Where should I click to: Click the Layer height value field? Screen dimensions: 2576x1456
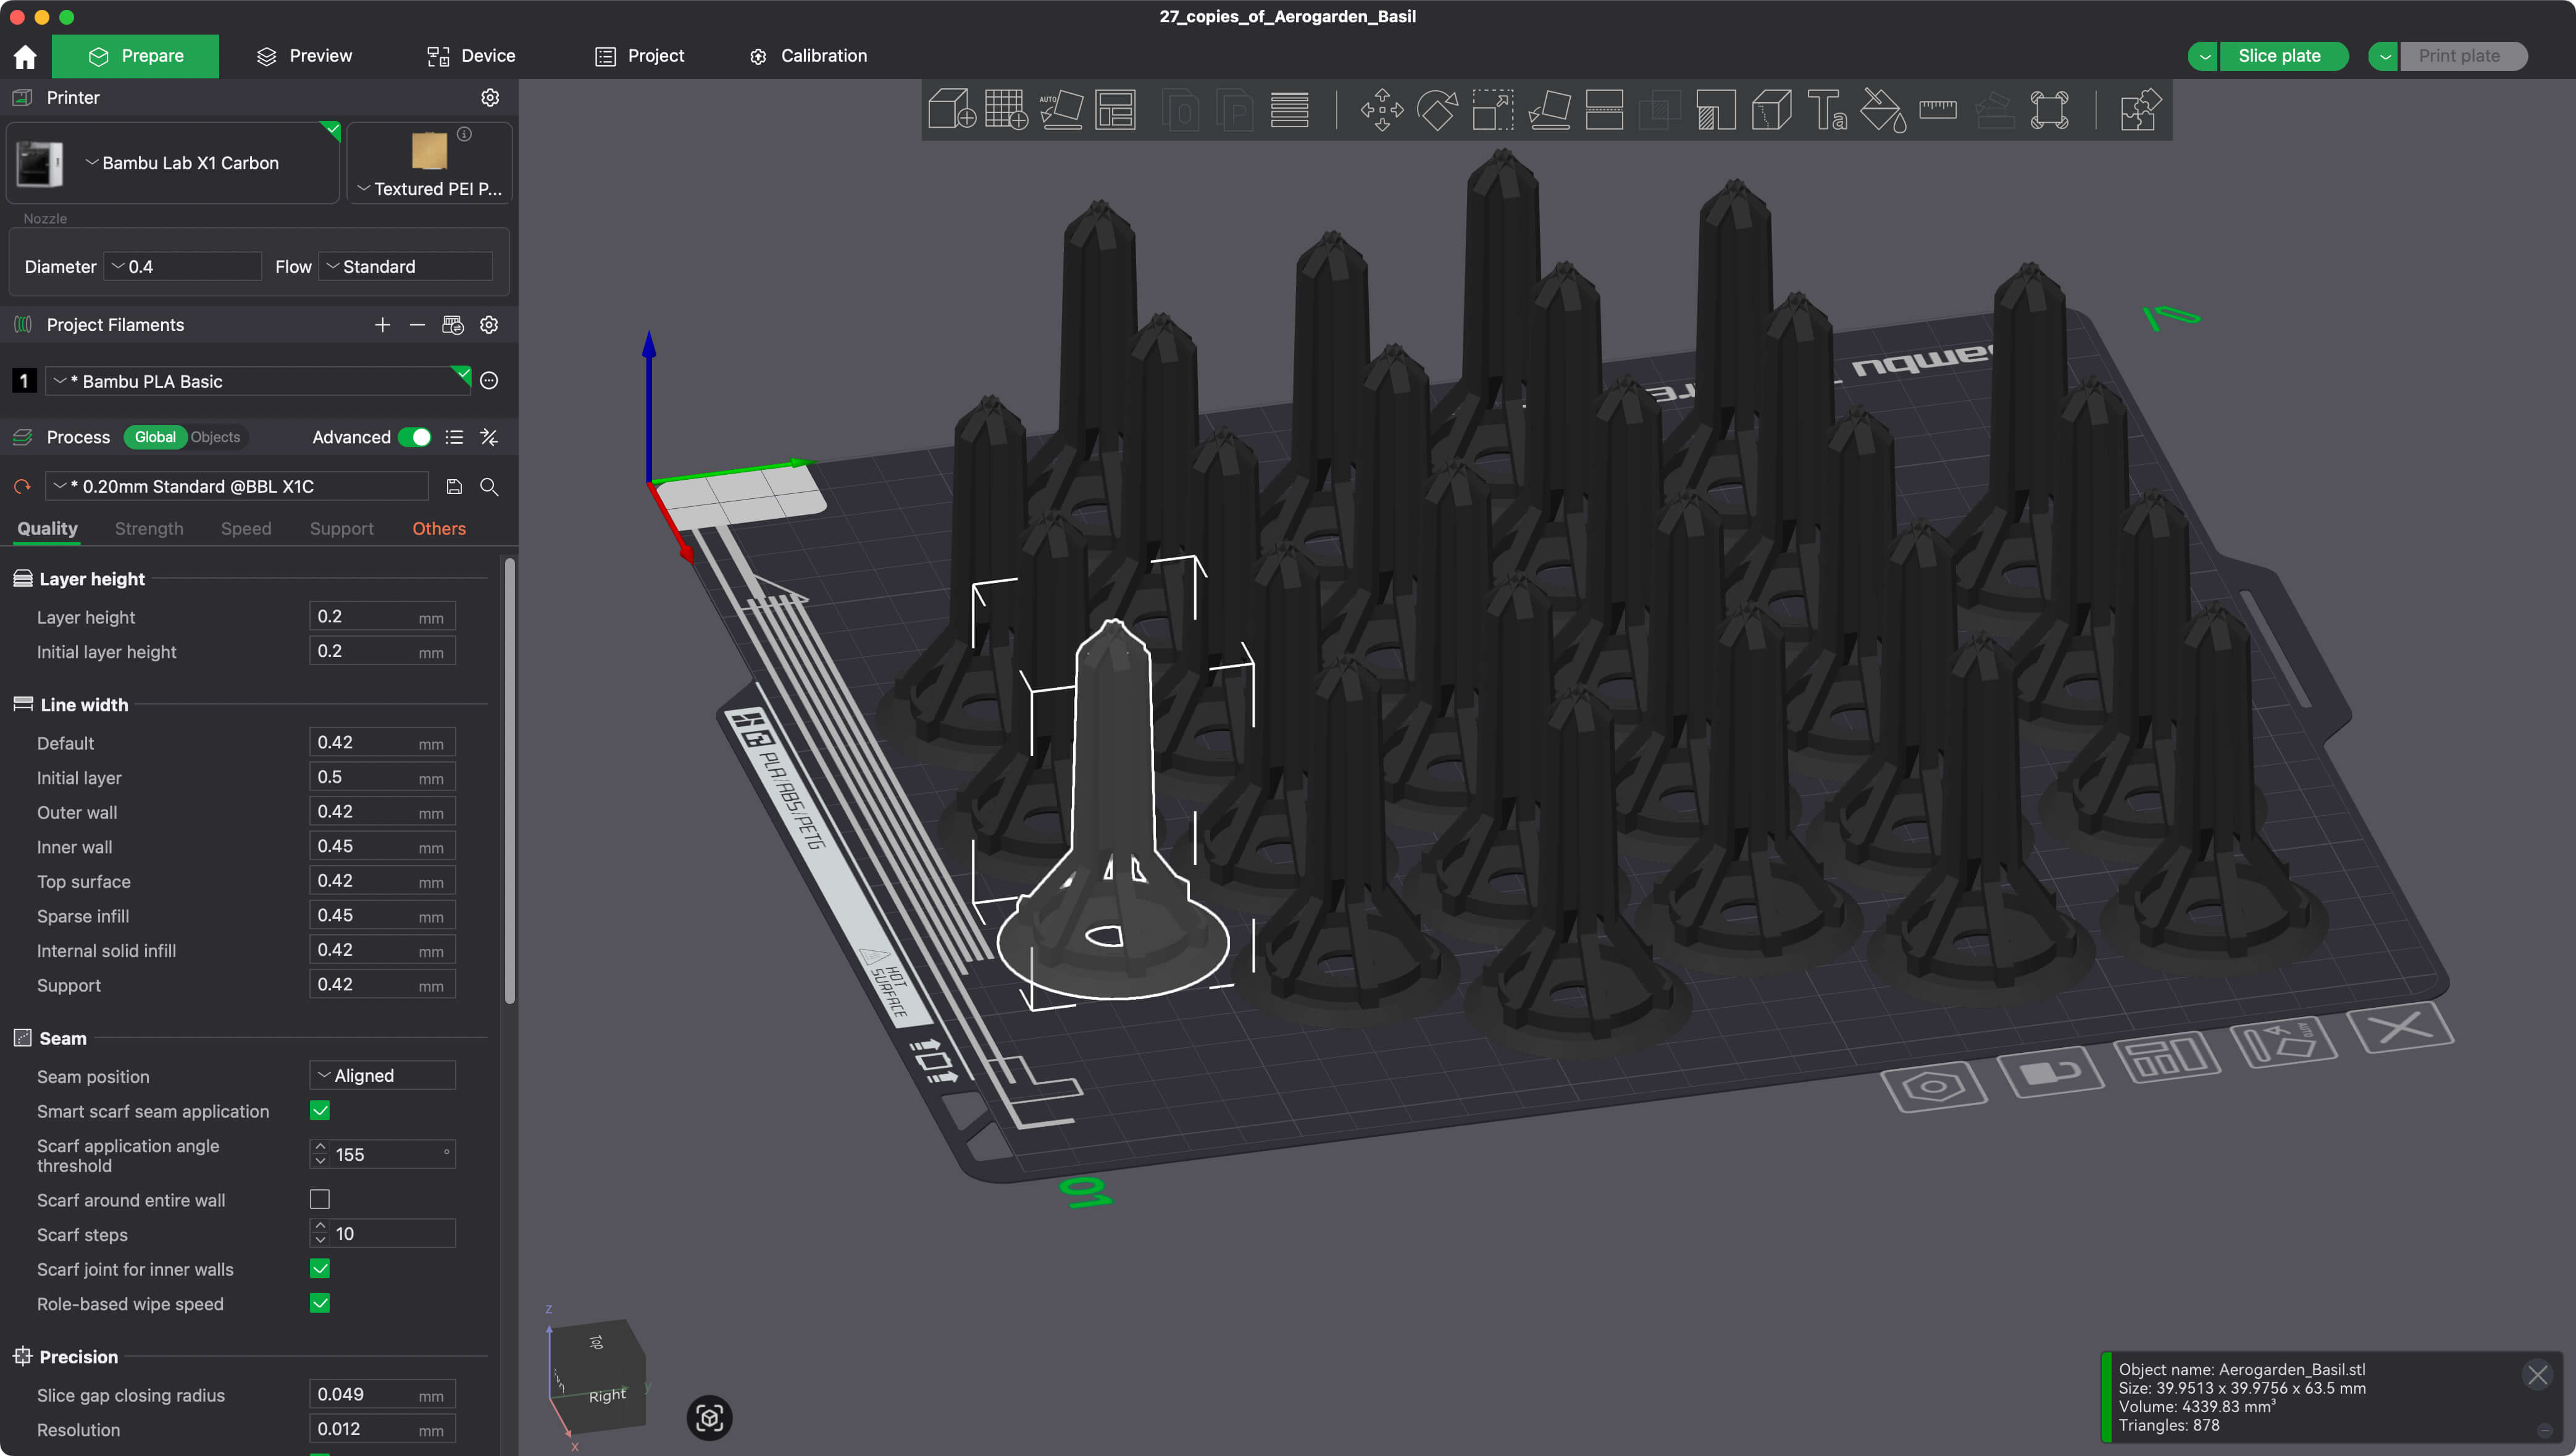(383, 616)
